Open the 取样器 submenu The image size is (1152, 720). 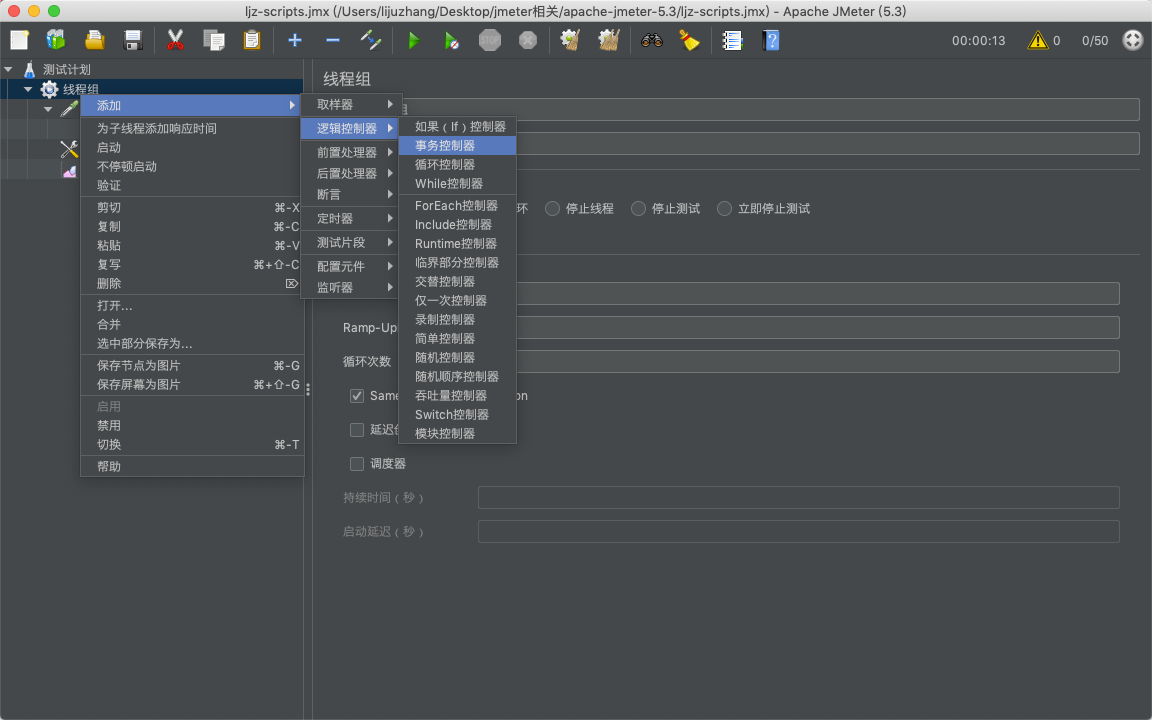(x=351, y=104)
